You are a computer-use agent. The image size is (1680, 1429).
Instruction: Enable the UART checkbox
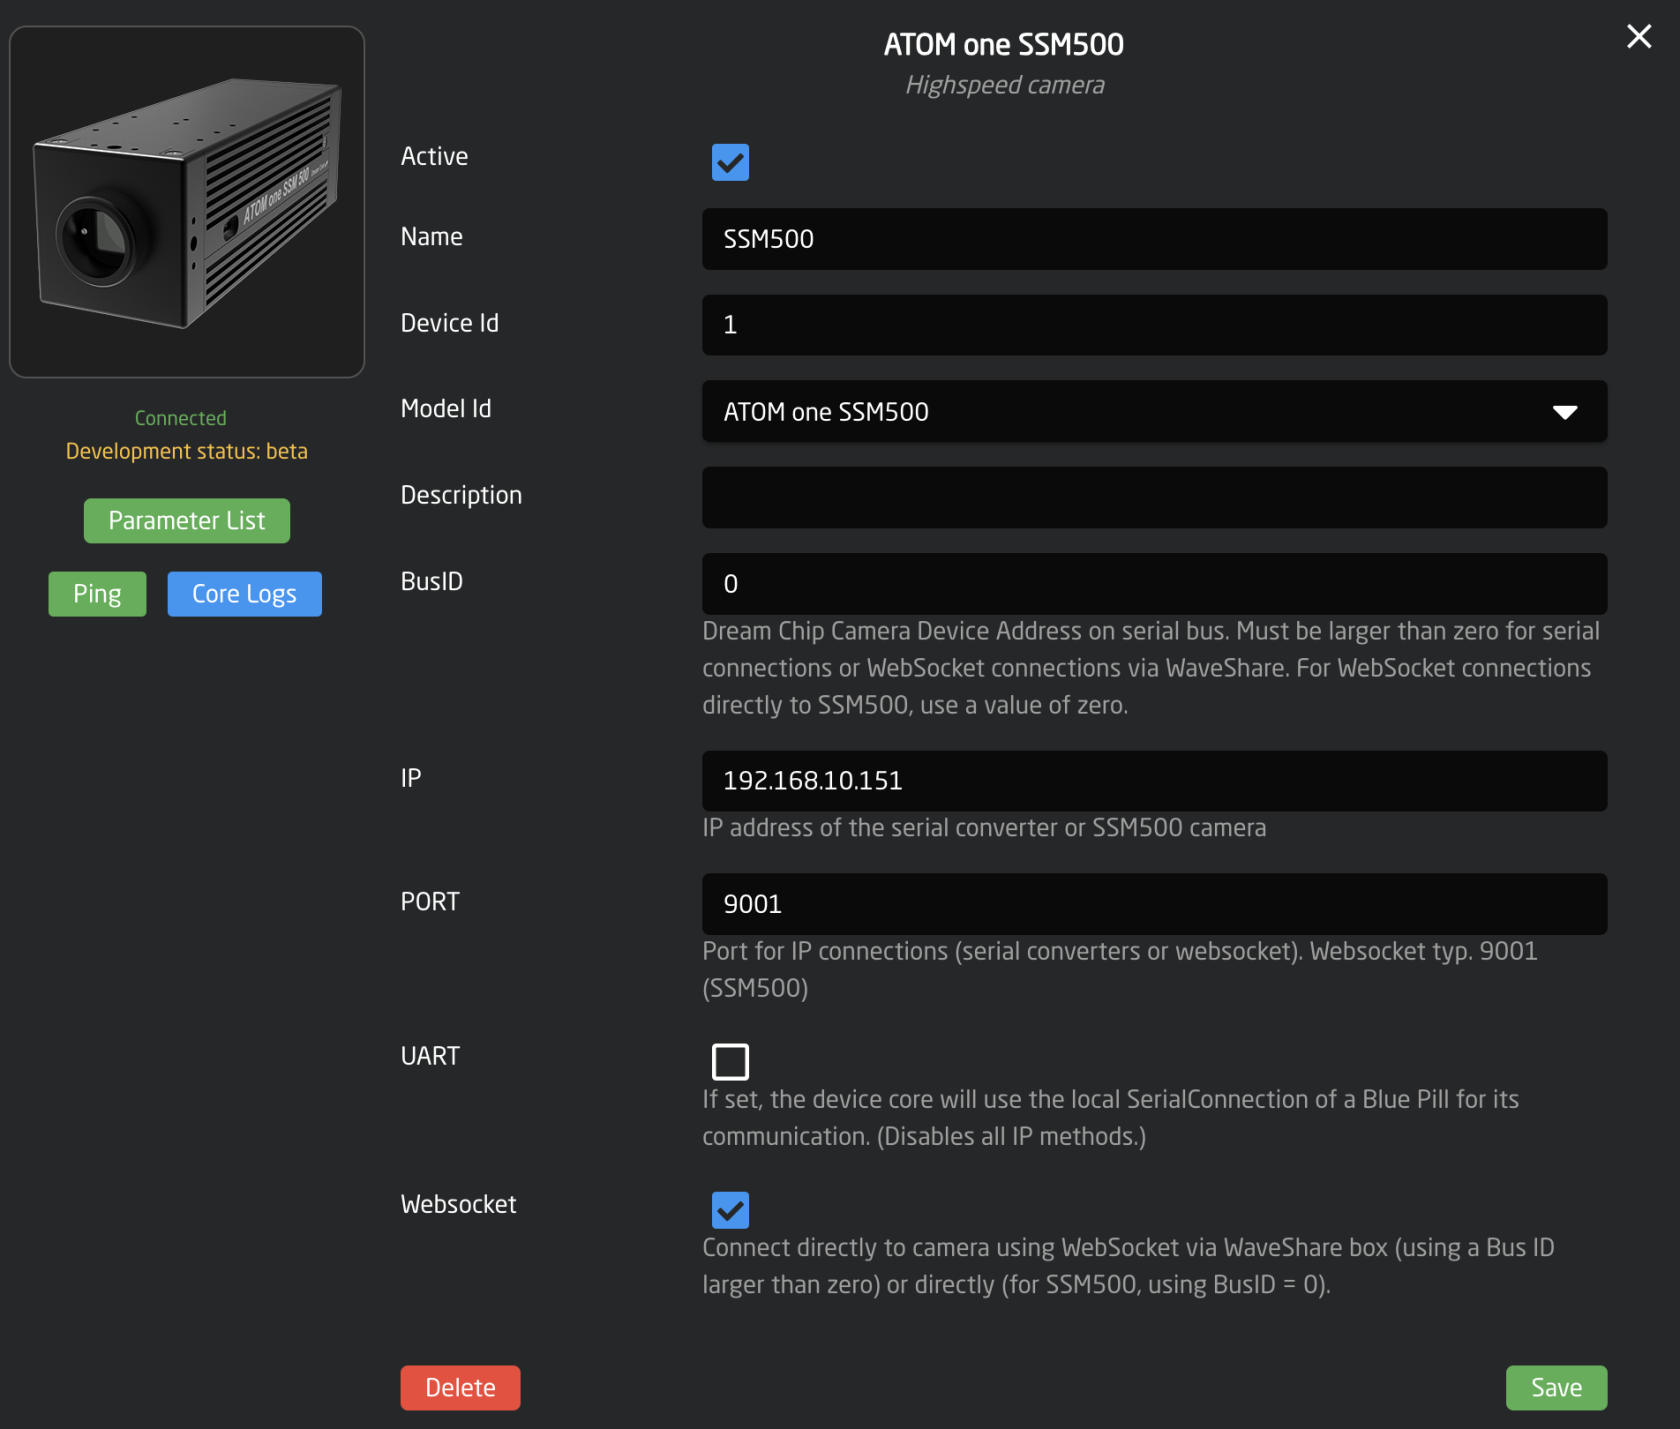[730, 1061]
